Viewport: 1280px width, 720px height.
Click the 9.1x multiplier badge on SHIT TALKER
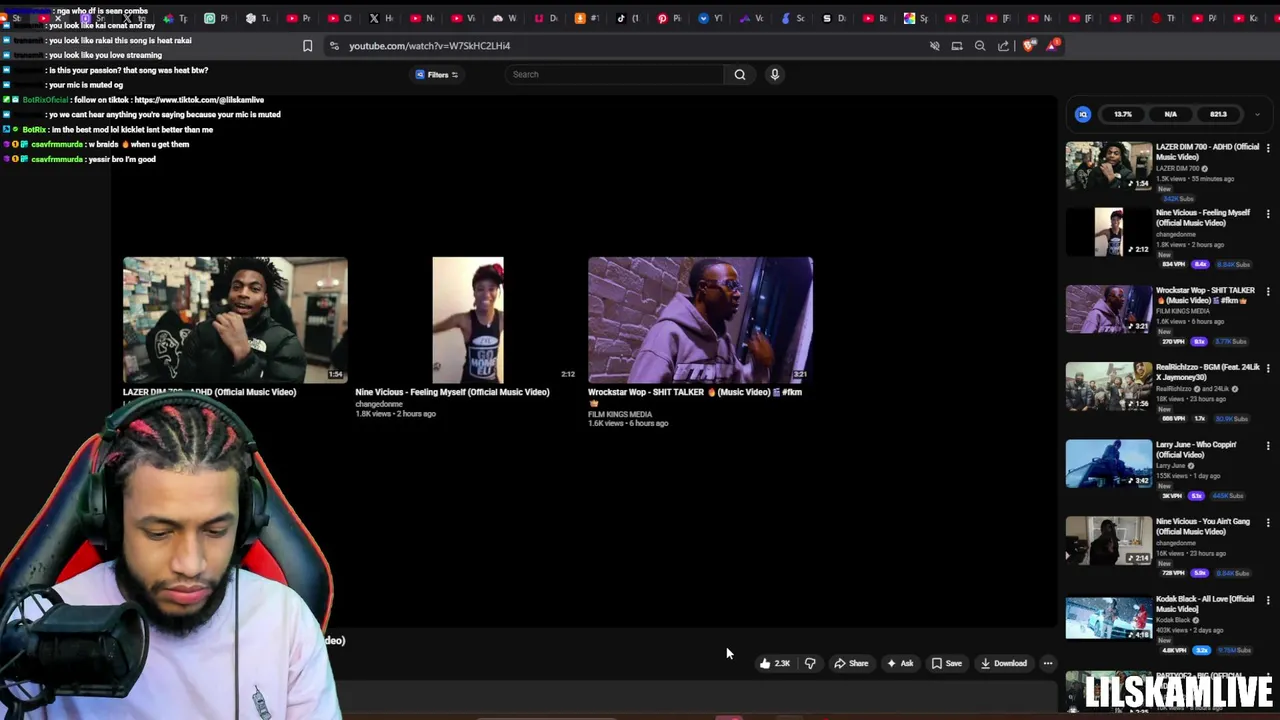[x=1198, y=341]
